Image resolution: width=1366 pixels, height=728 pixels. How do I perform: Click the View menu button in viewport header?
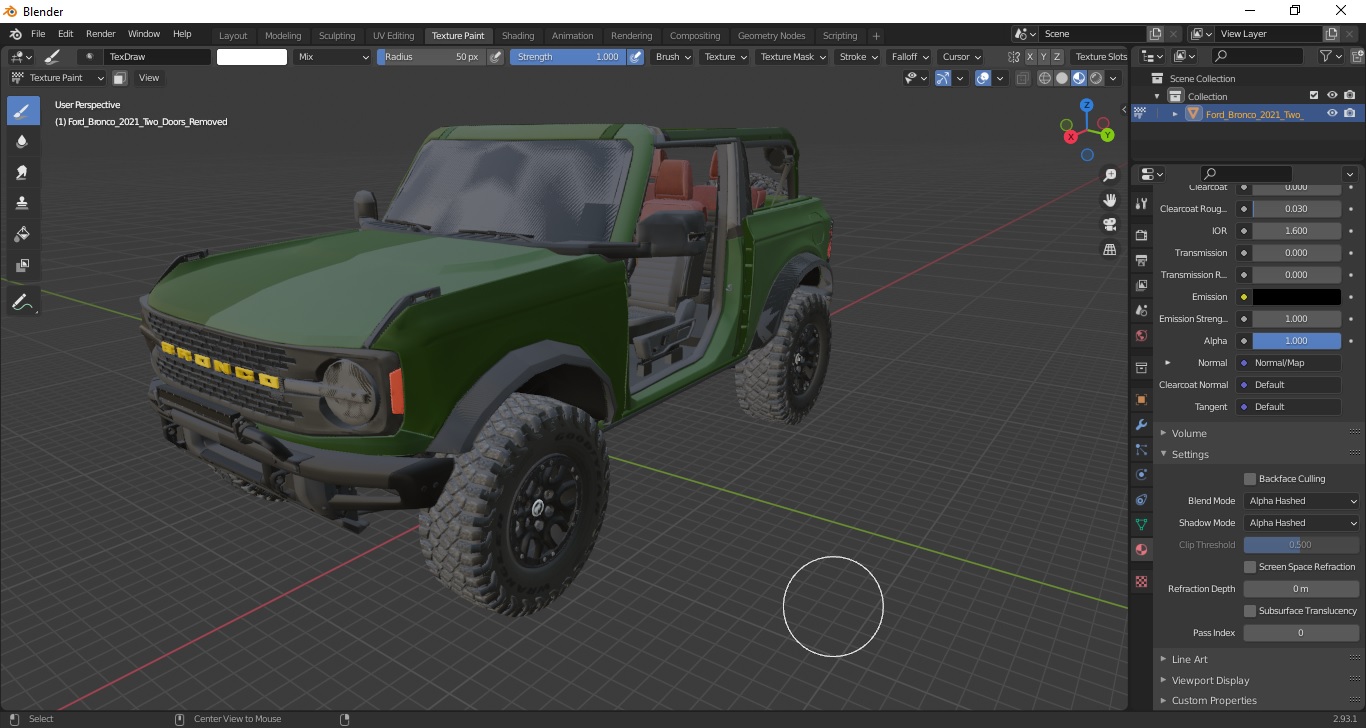click(148, 78)
